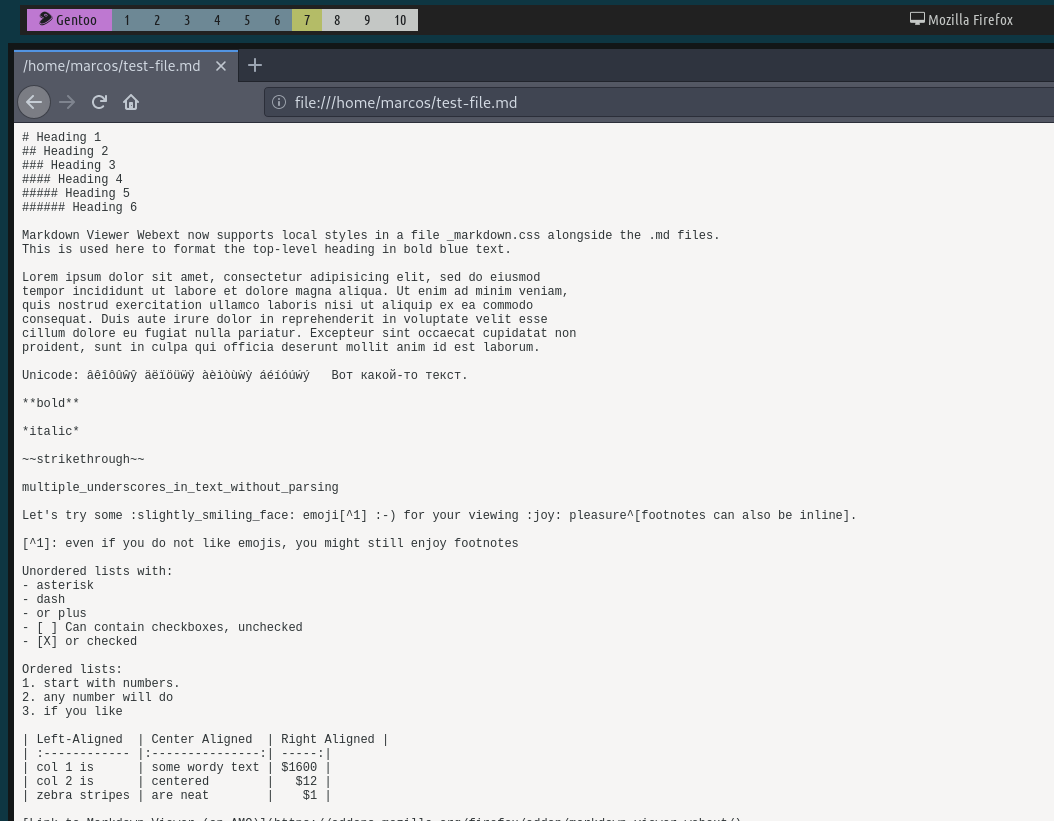The width and height of the screenshot is (1054, 821).
Task: Open a new browser tab
Action: click(x=255, y=65)
